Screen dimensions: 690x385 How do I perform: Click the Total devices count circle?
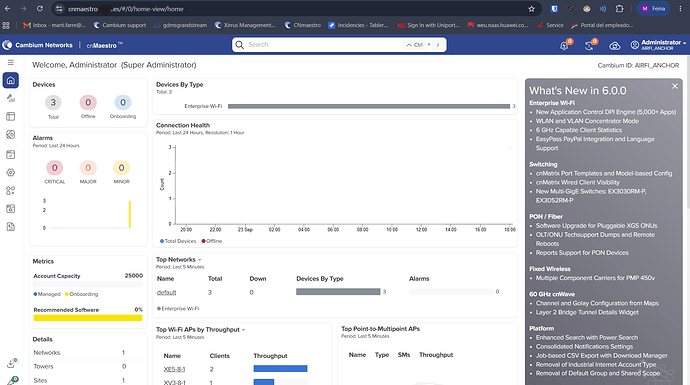tap(53, 103)
